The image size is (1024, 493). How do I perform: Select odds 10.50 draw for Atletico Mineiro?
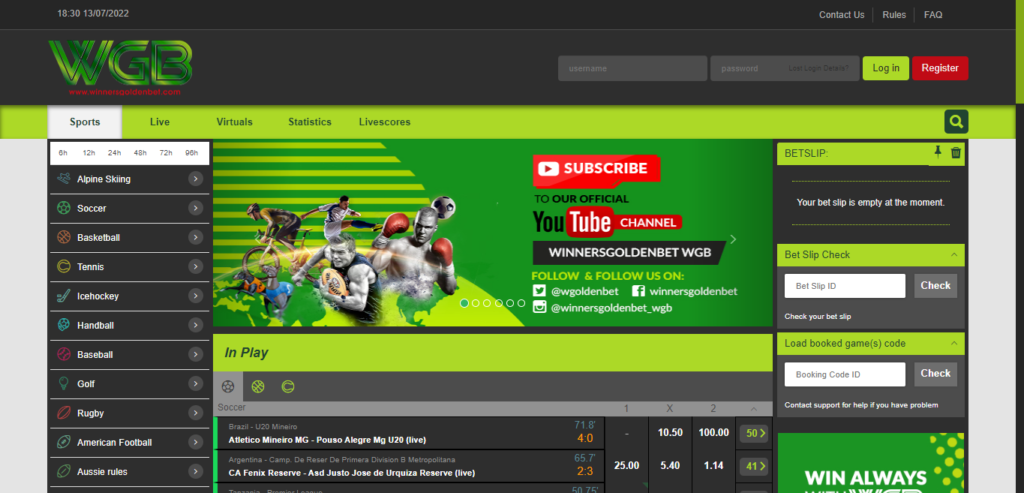[669, 433]
